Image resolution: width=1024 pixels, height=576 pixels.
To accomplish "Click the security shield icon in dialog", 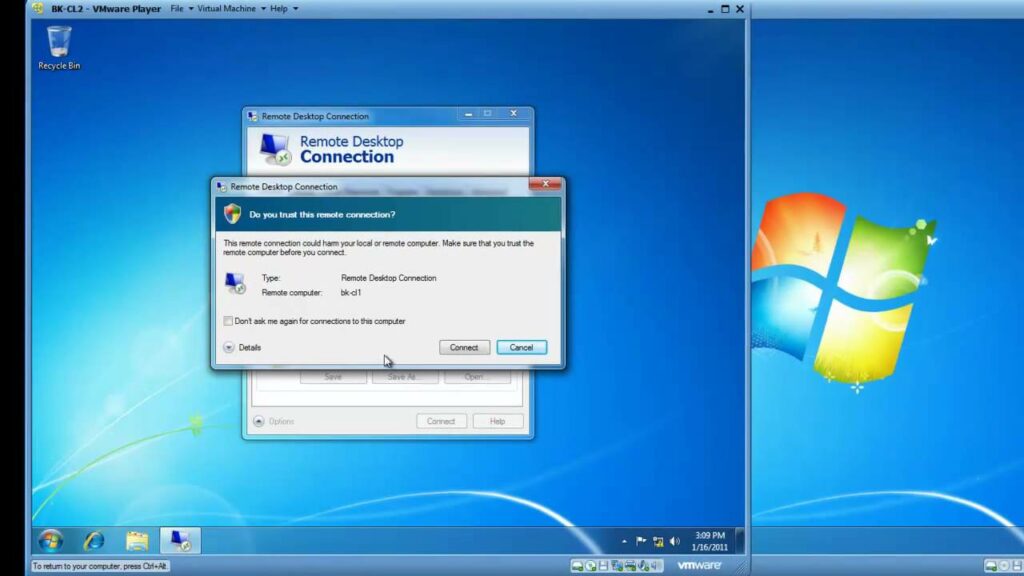I will [x=232, y=213].
